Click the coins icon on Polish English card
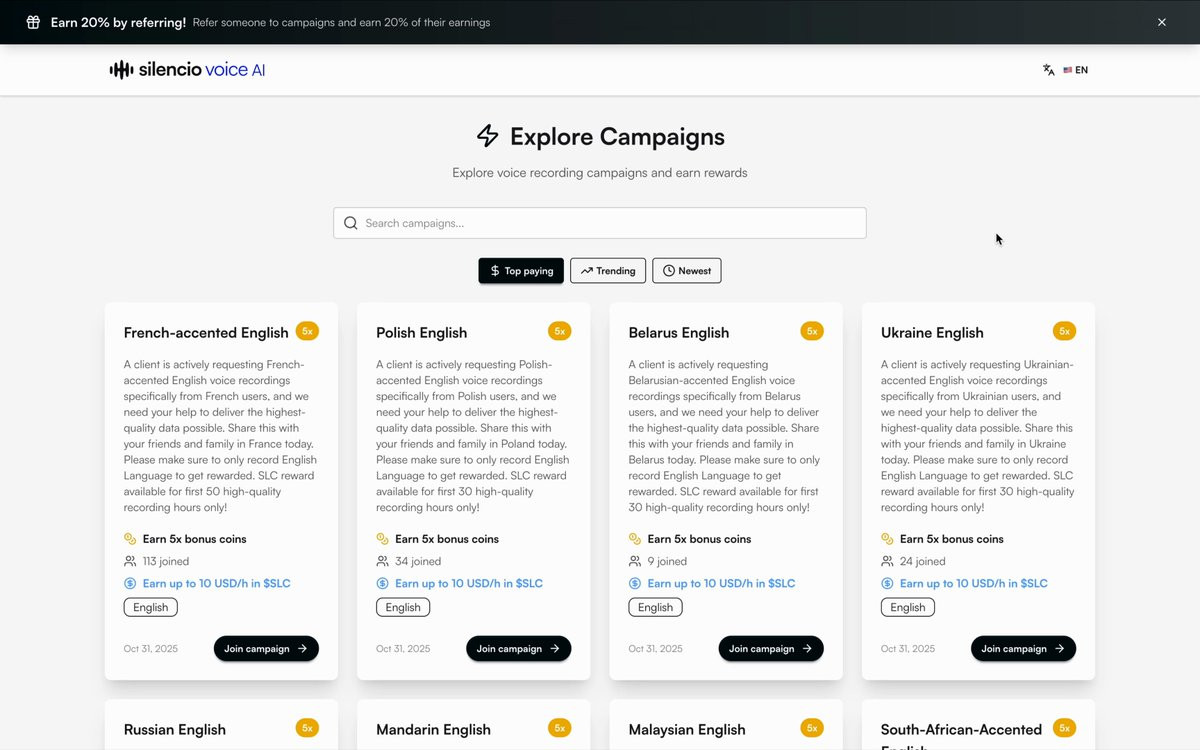Image resolution: width=1200 pixels, height=750 pixels. tap(382, 539)
